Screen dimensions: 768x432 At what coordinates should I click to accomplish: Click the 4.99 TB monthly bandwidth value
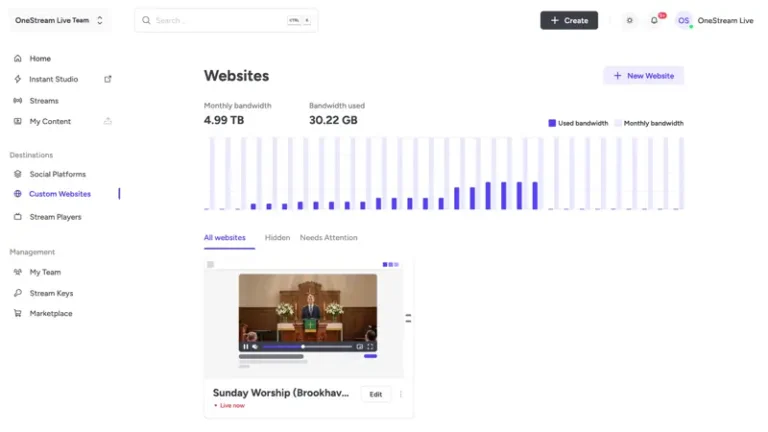224,120
